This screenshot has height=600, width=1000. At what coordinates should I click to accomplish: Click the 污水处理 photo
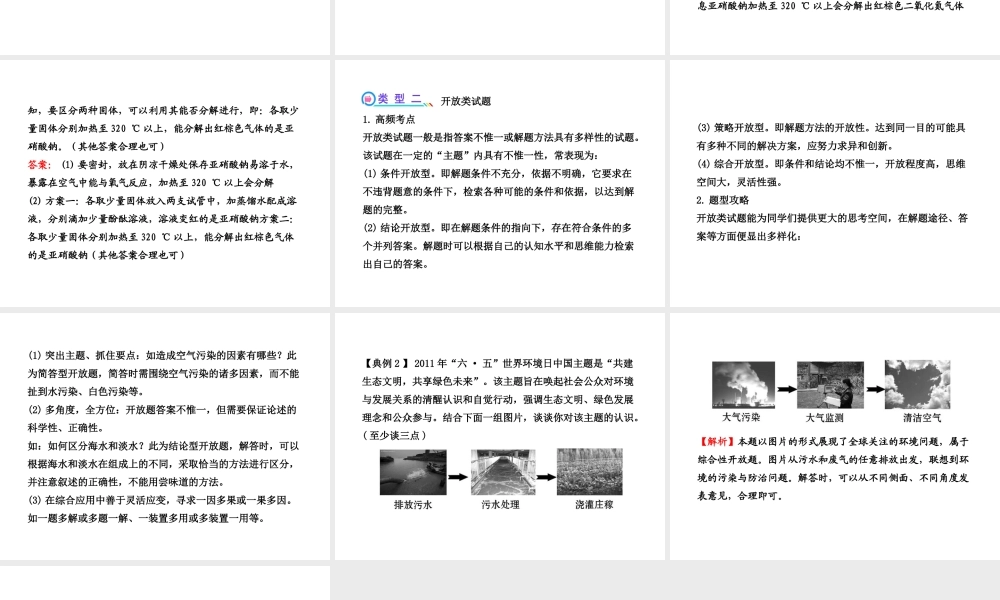(x=503, y=472)
